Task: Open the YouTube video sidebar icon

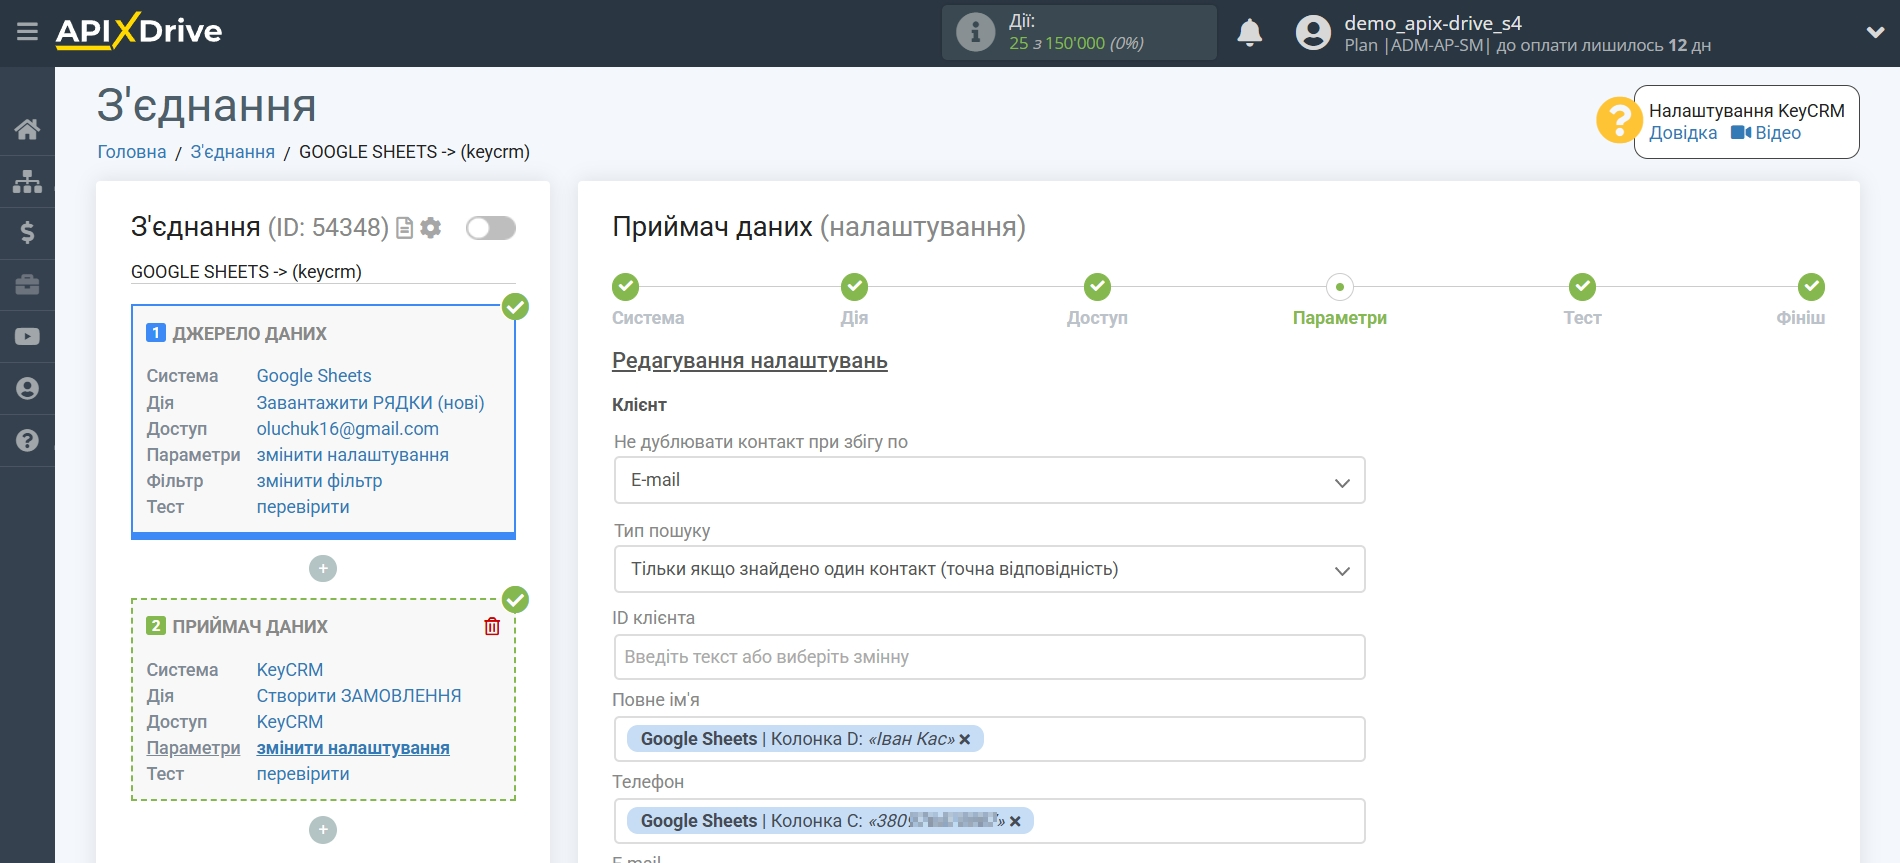Action: tap(27, 337)
